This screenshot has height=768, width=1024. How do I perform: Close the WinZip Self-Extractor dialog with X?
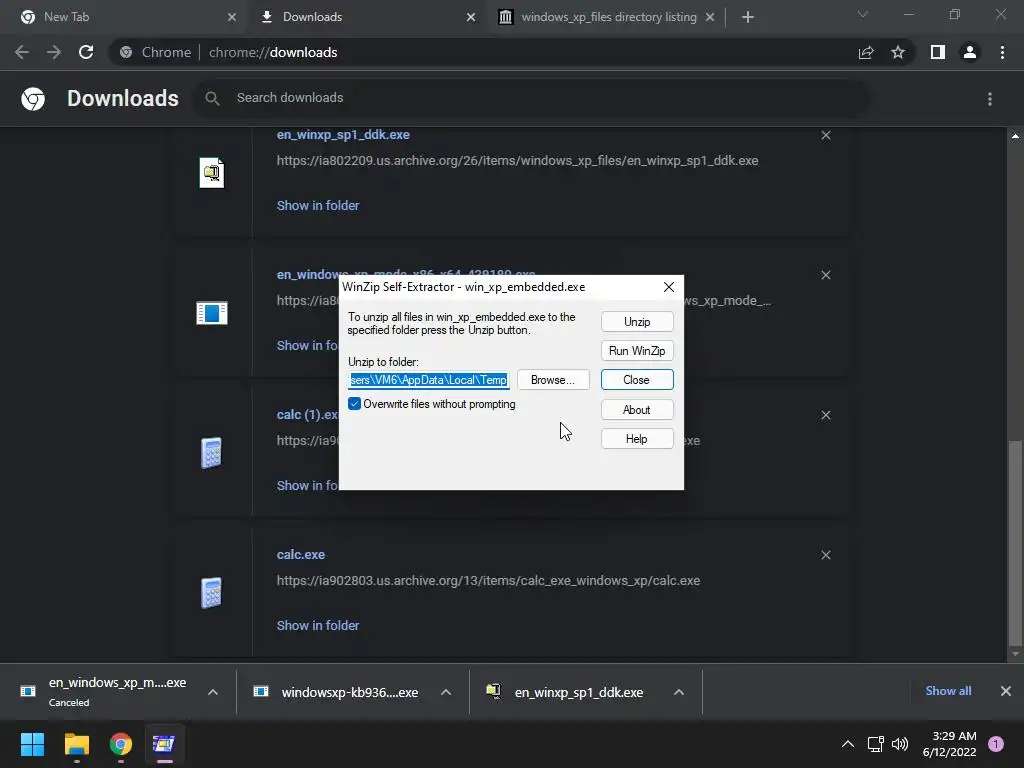(668, 287)
